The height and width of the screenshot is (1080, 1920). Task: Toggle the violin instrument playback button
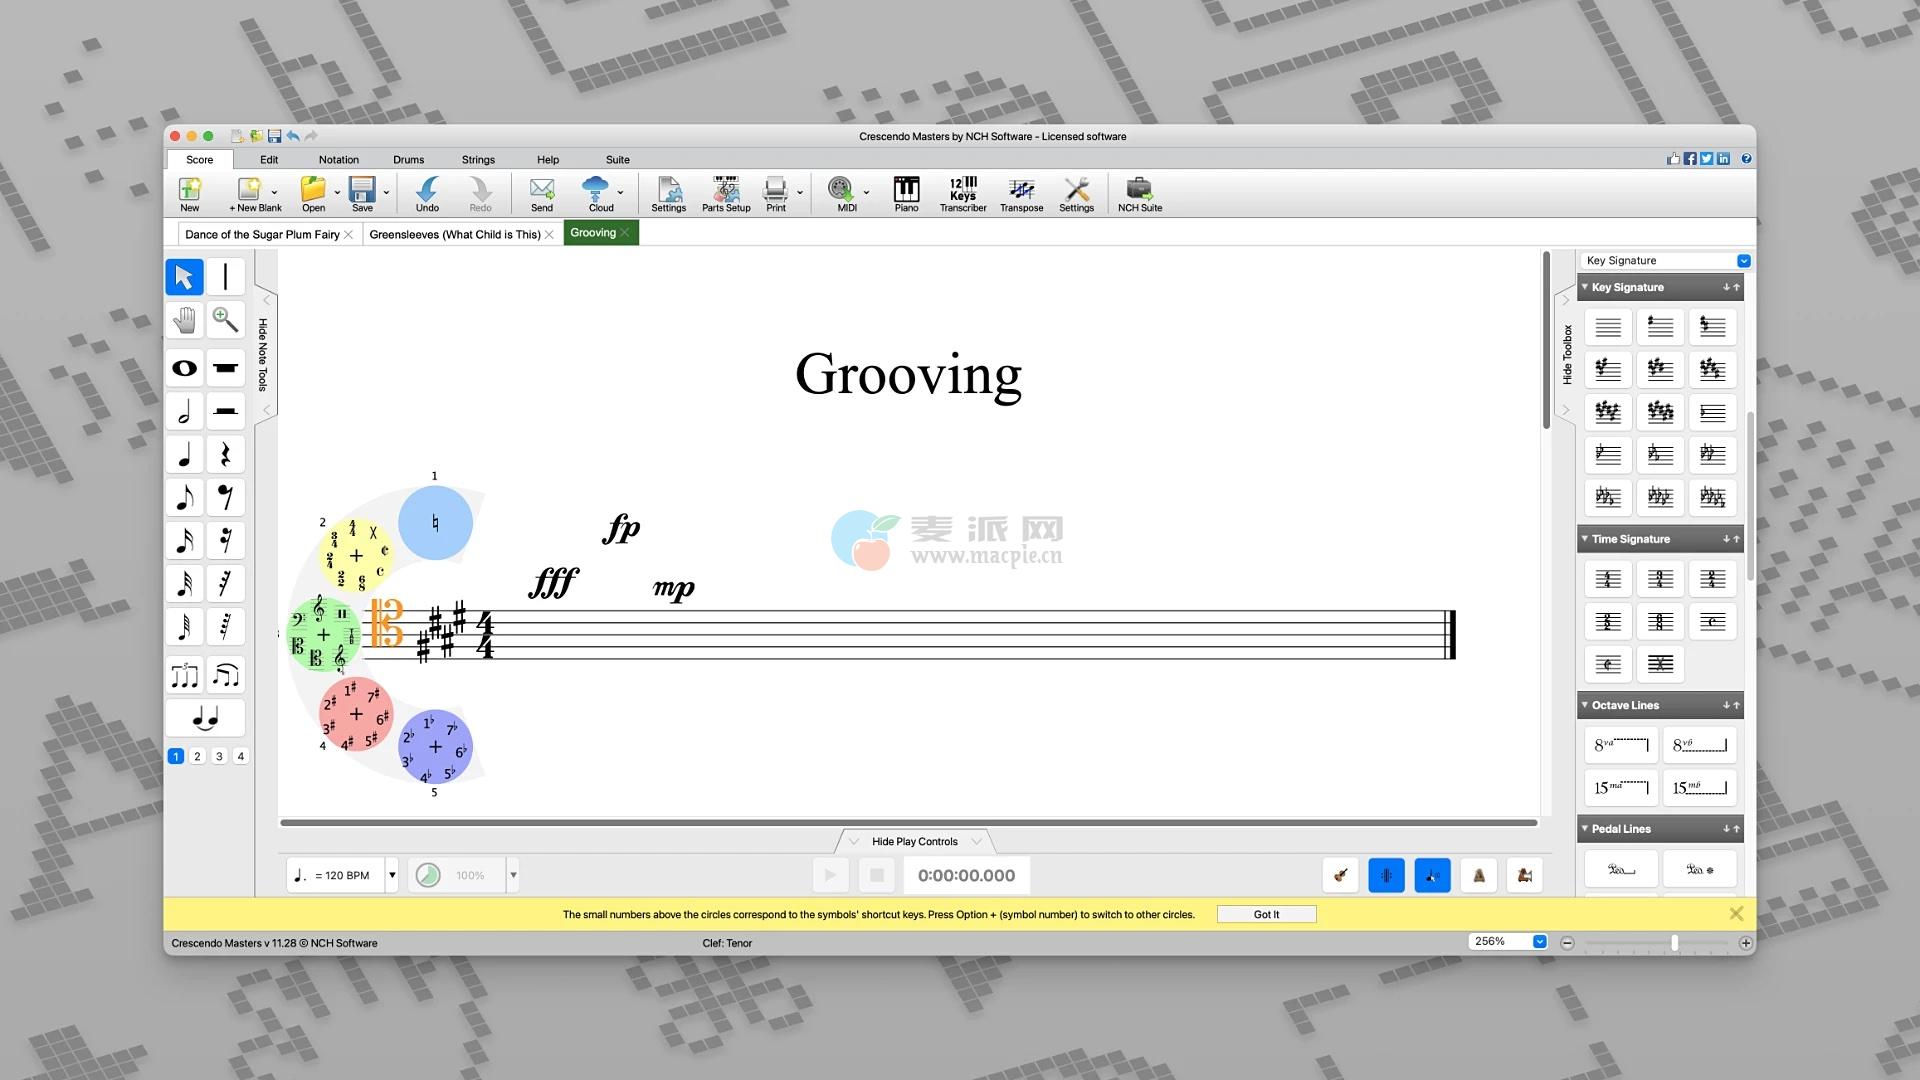tap(1340, 876)
